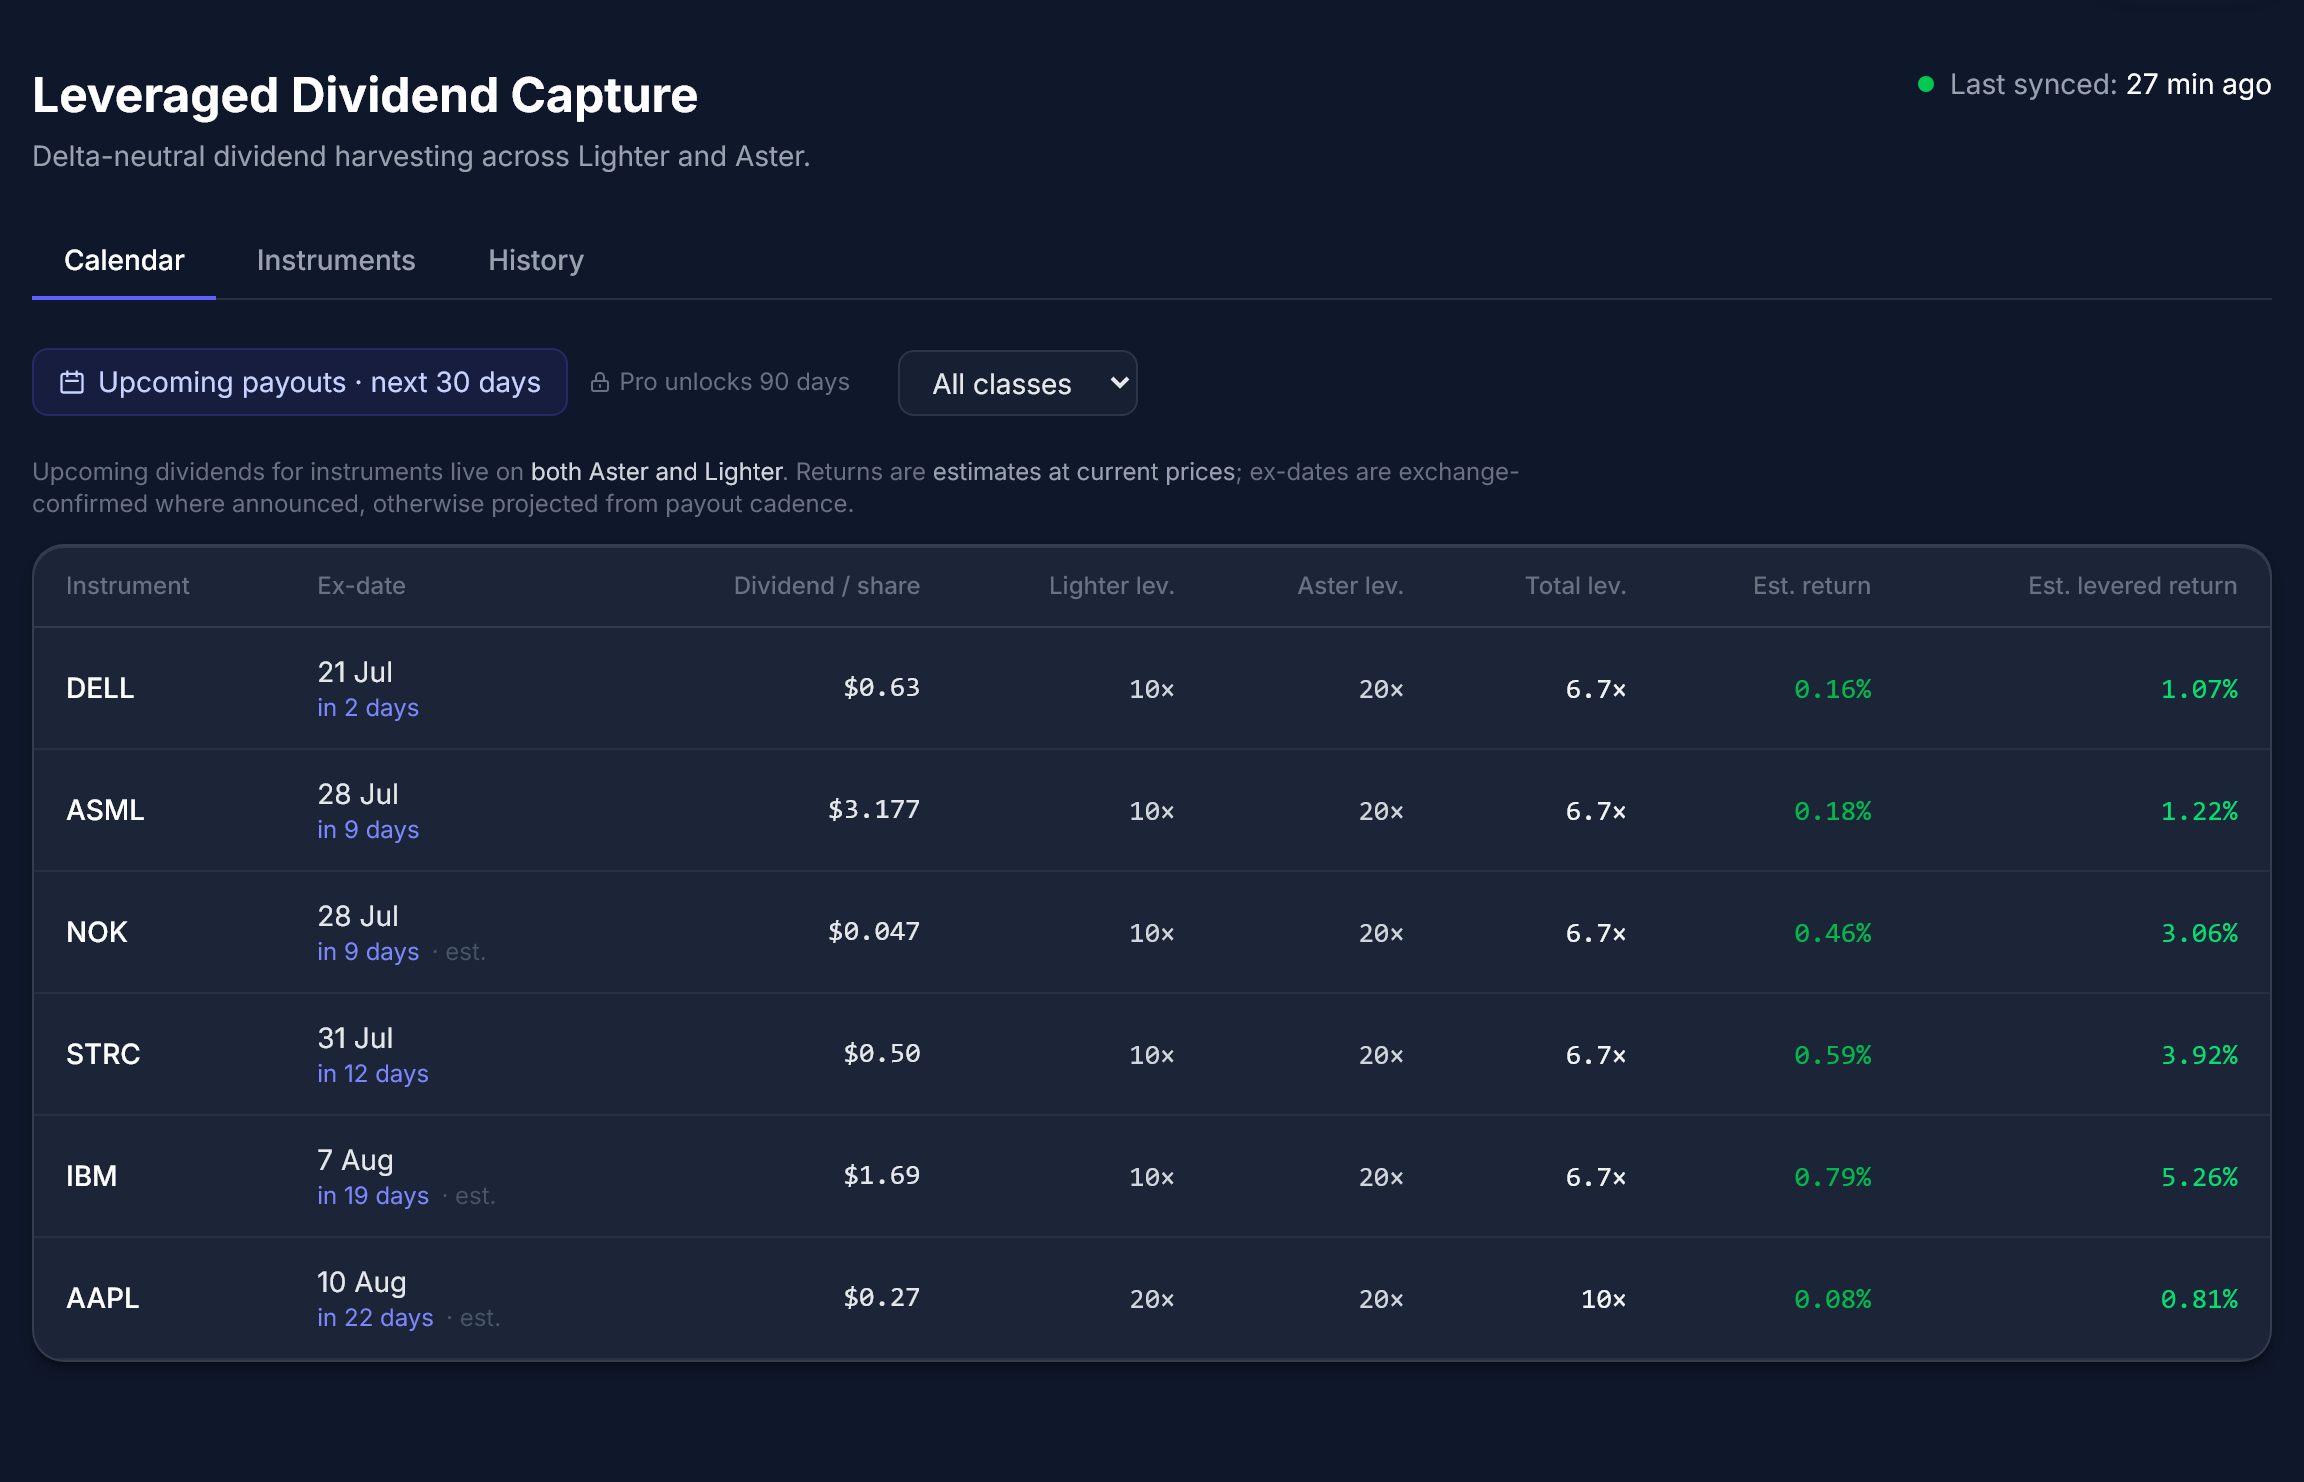Click the $1.69 dividend value
Viewport: 2304px width, 1482px height.
(881, 1176)
